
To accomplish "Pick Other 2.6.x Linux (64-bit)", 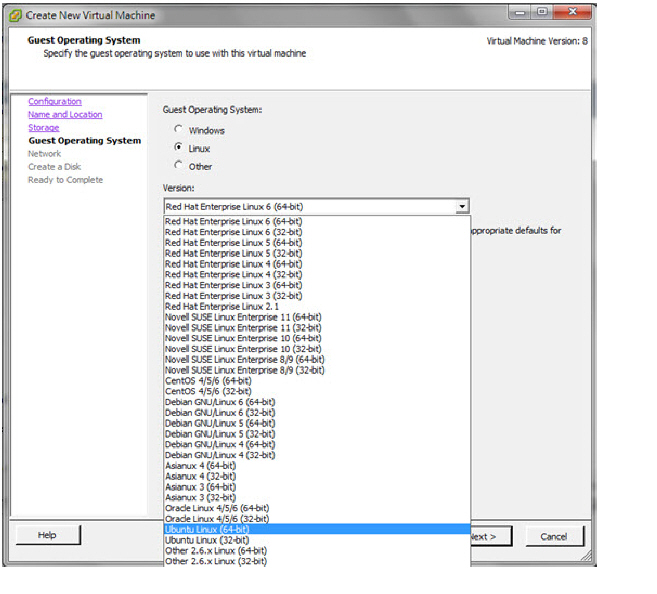I will coord(317,551).
